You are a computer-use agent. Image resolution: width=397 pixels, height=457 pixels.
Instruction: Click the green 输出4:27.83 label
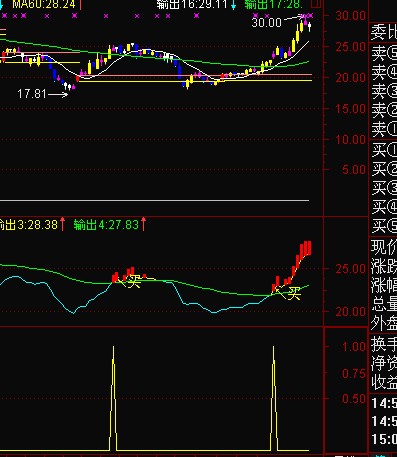(x=106, y=225)
